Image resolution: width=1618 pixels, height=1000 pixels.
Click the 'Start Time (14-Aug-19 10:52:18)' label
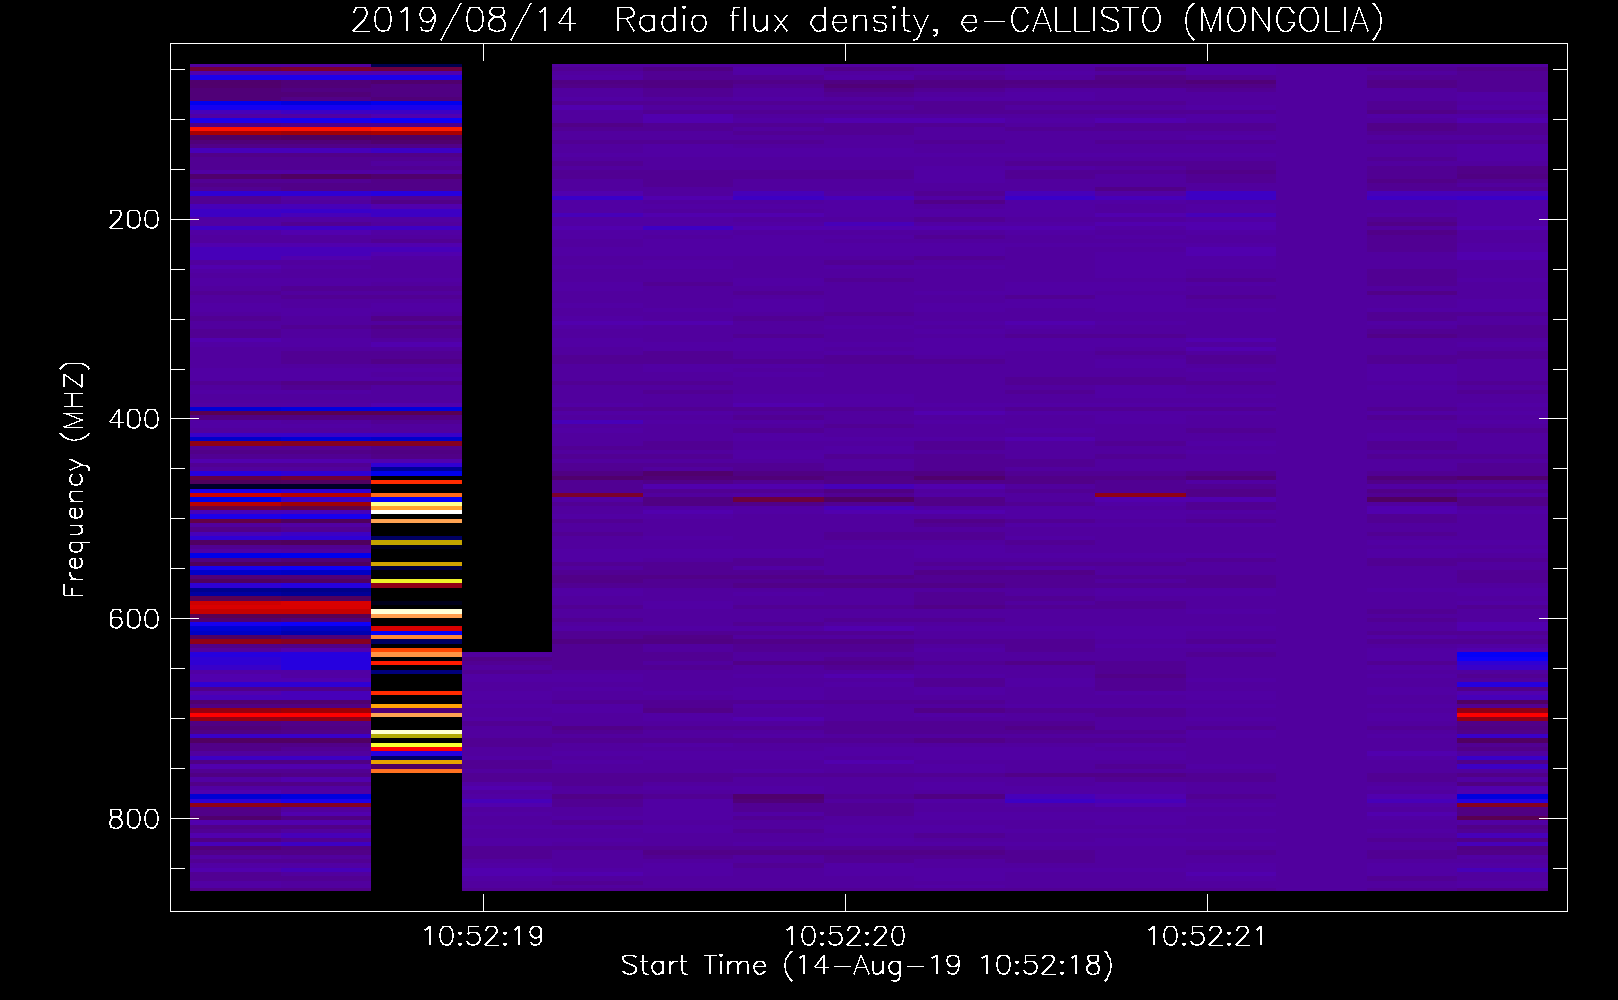coord(867,966)
